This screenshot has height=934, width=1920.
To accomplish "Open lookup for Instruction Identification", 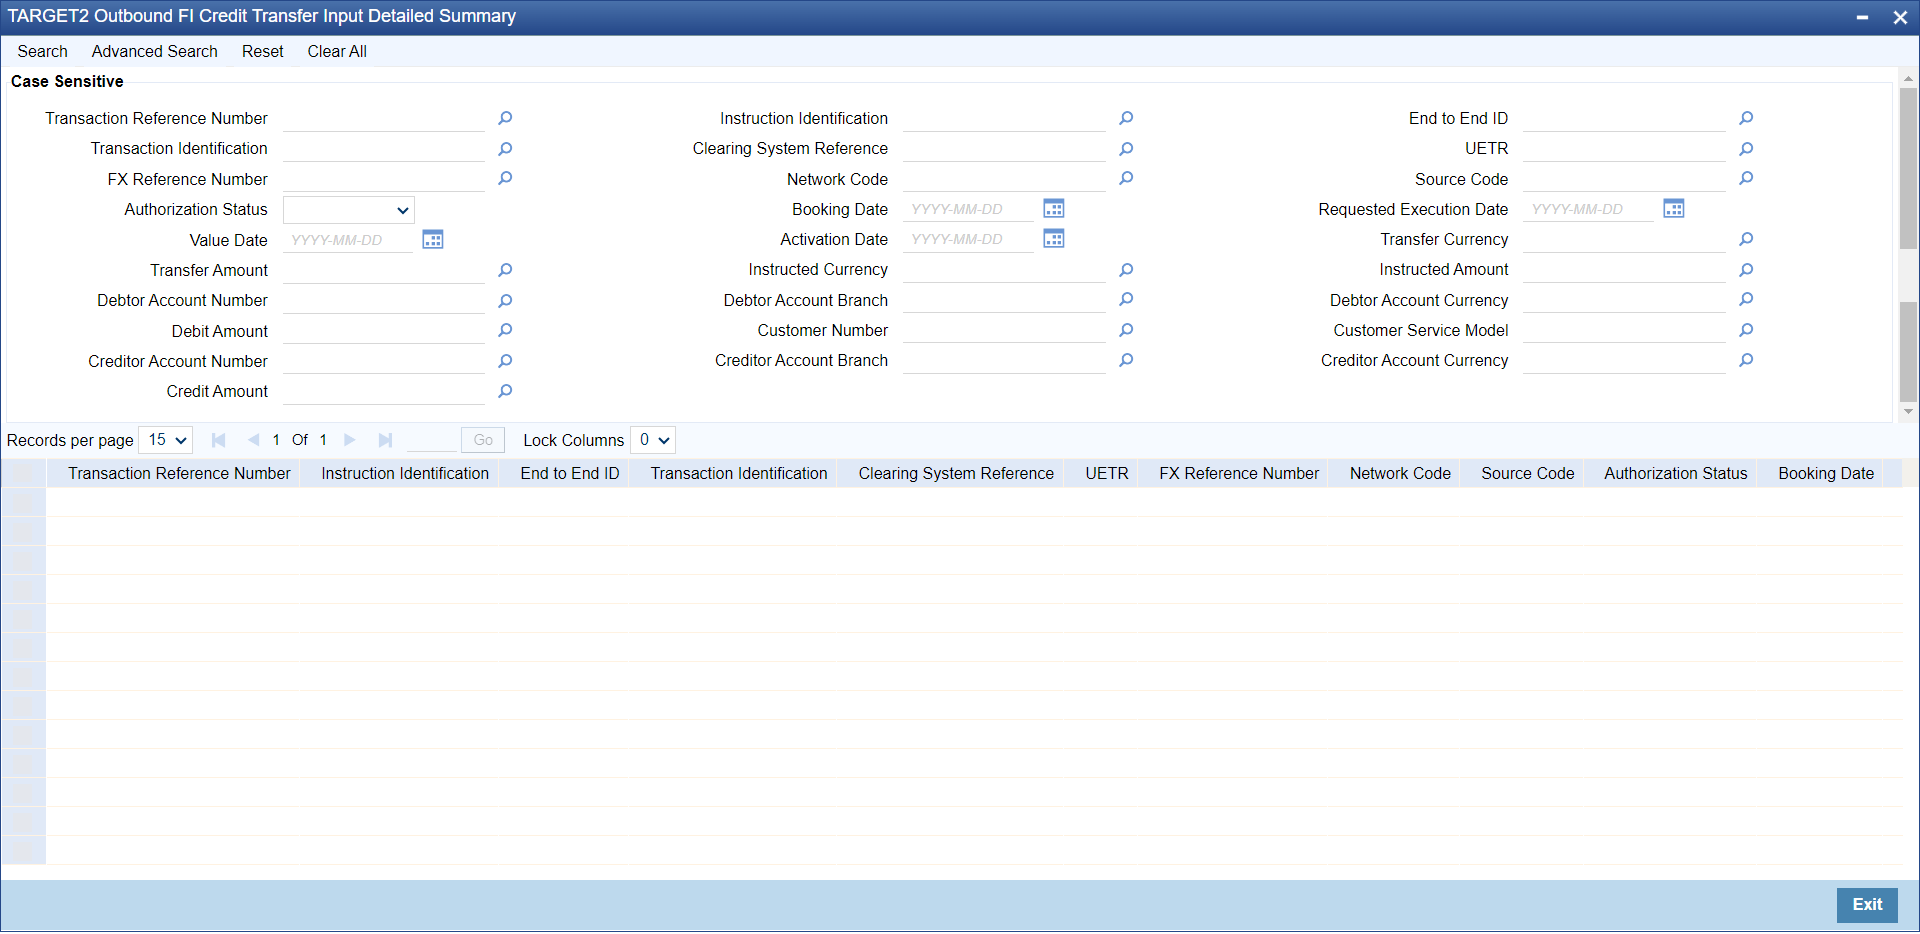I will 1126,118.
